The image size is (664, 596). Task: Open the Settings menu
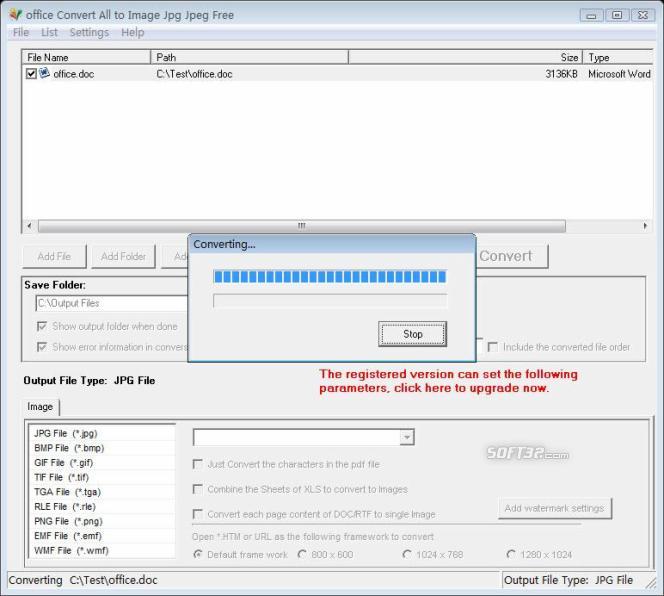click(x=89, y=33)
